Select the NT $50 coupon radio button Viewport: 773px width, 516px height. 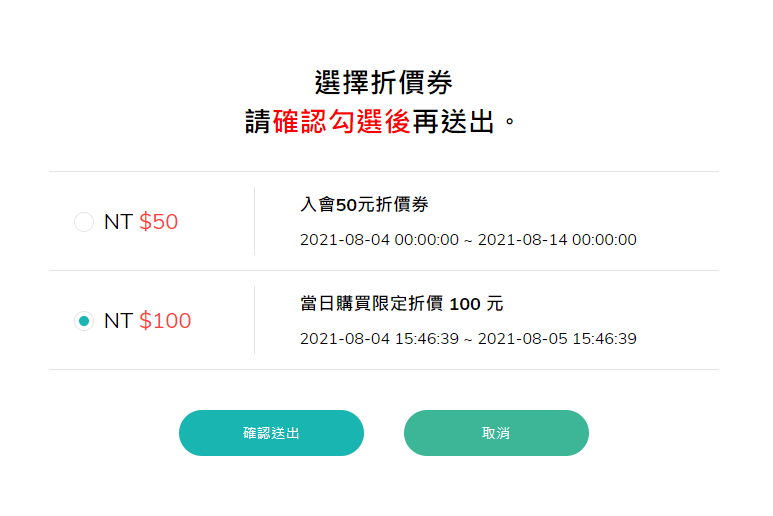point(84,222)
